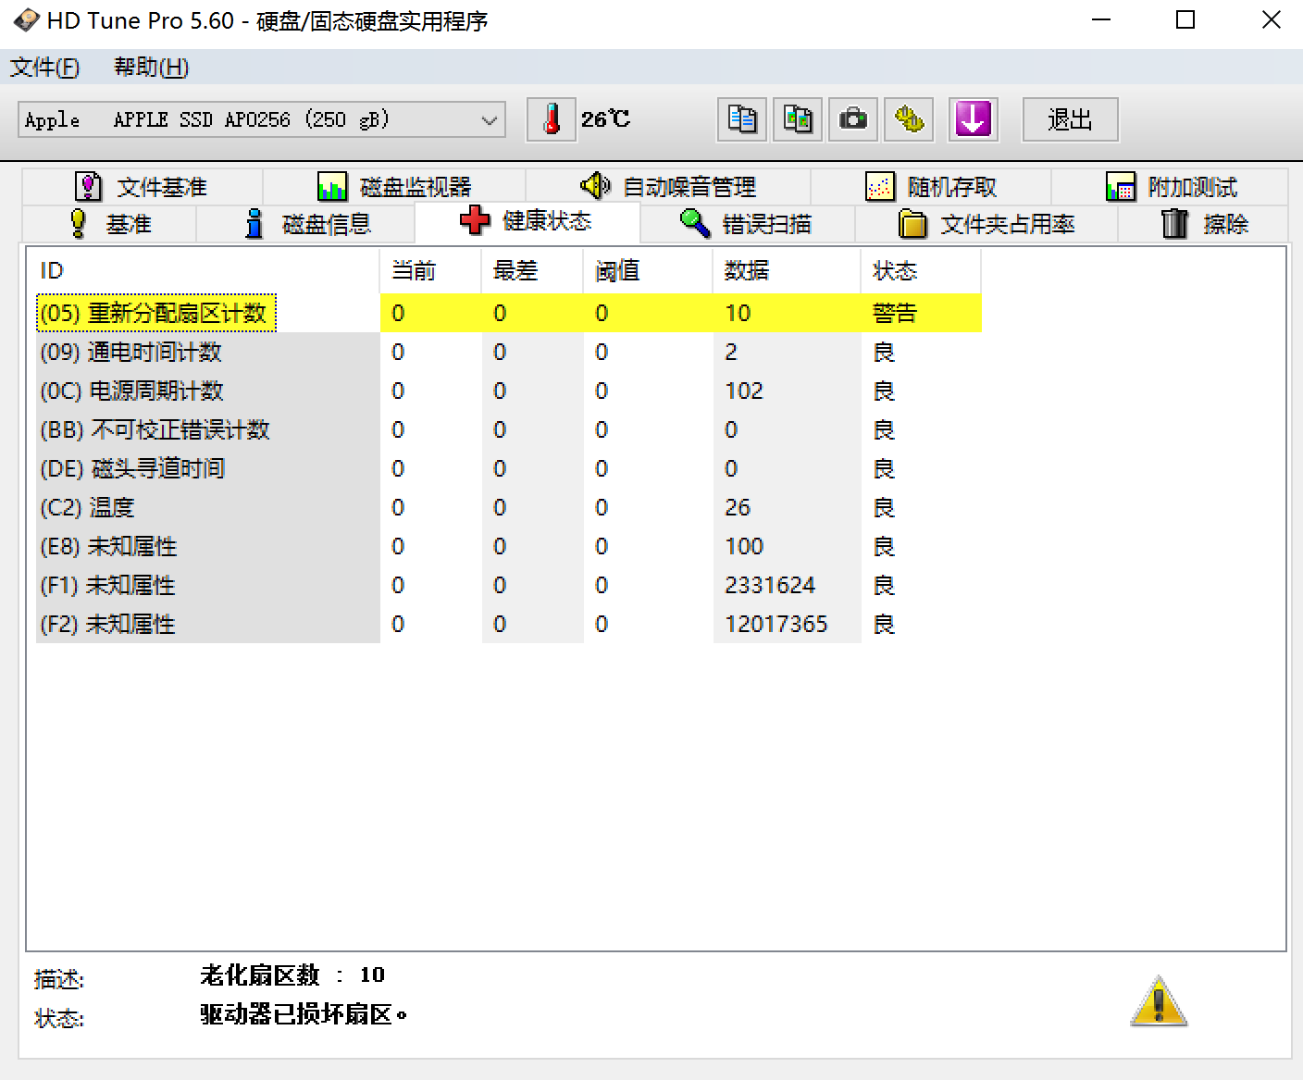
Task: Switch to the 文件基准 tab
Action: [142, 187]
